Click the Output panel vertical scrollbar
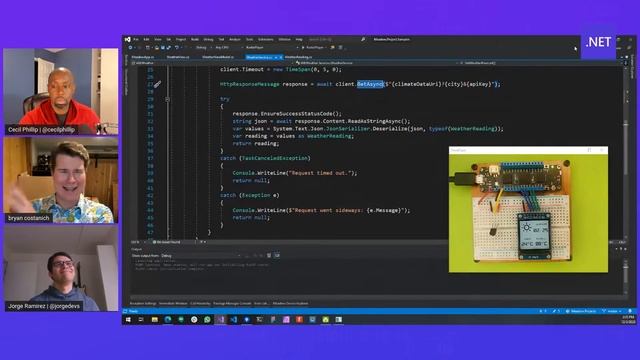 [x=626, y=277]
